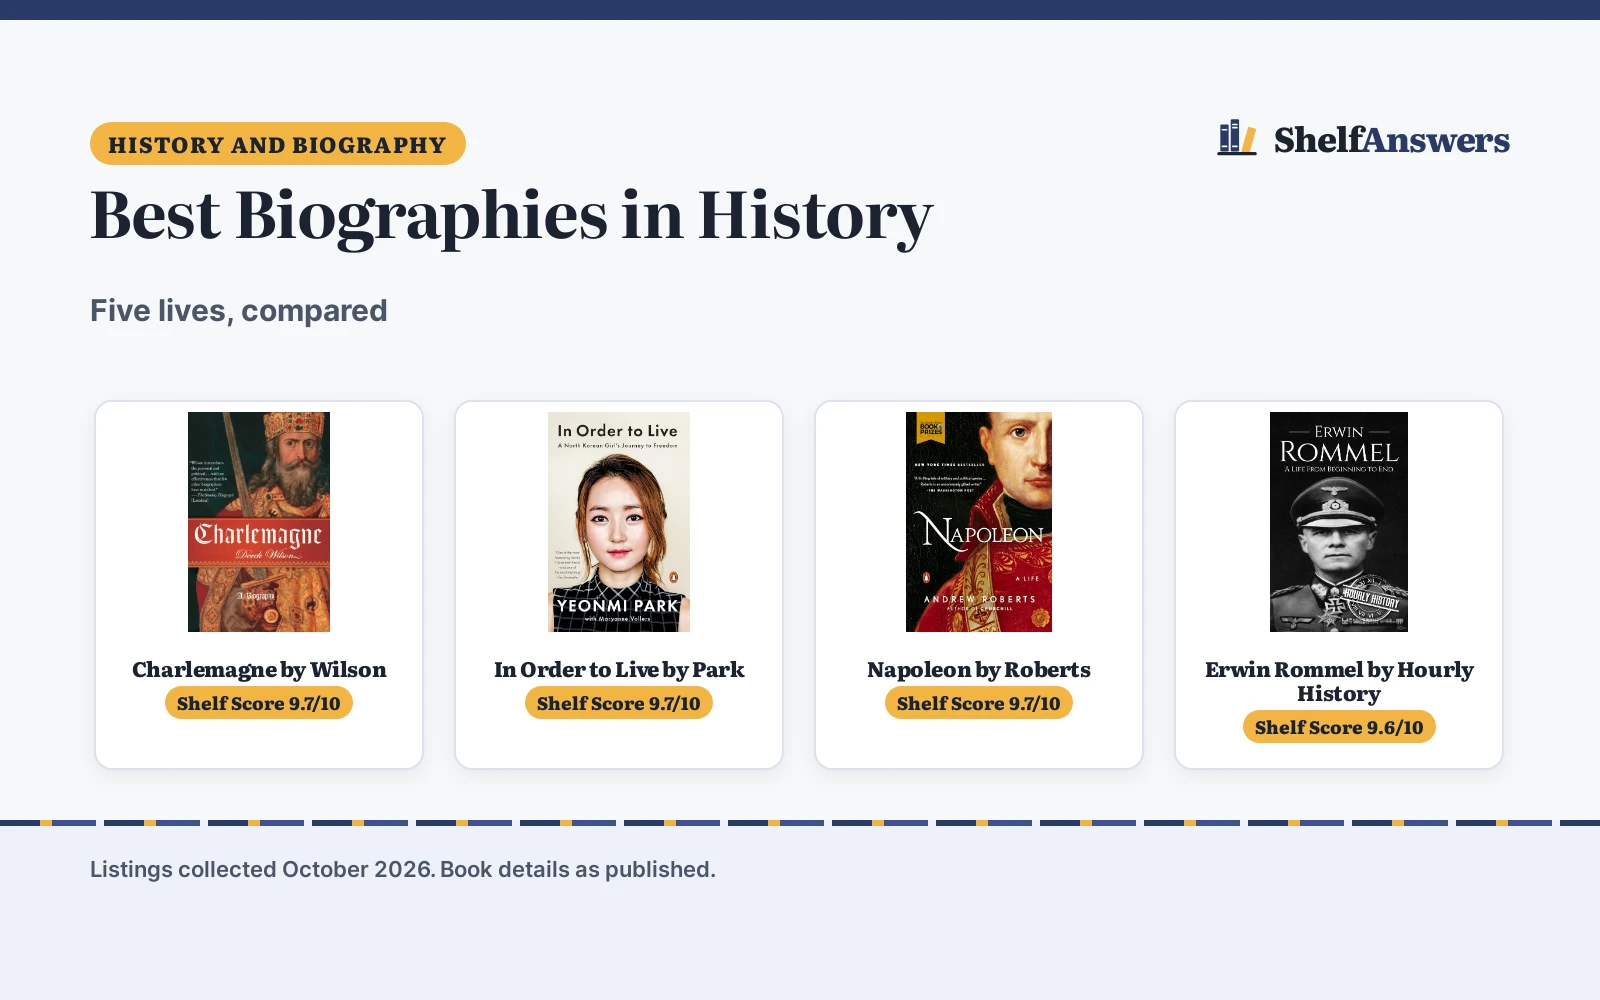This screenshot has width=1600, height=1000.
Task: Open the Napoleon by Roberts title
Action: pyautogui.click(x=979, y=670)
